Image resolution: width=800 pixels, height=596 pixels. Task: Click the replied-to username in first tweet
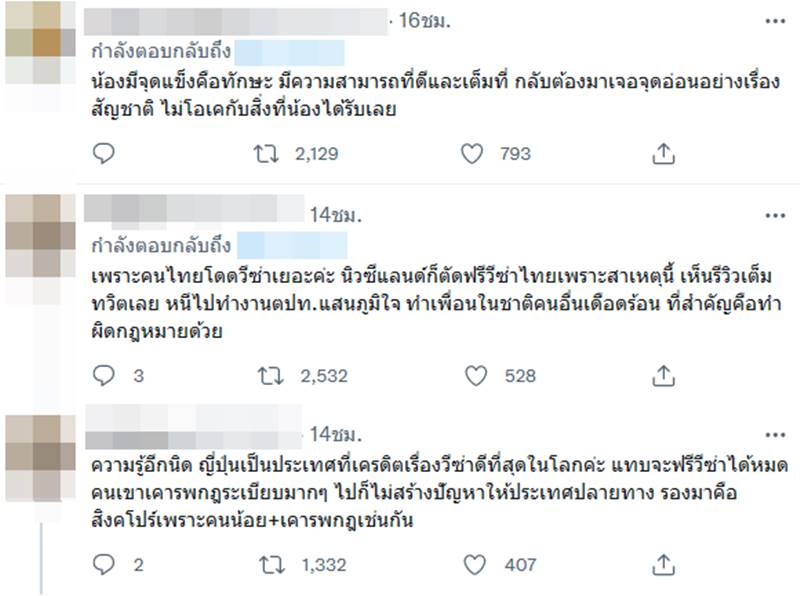292,51
